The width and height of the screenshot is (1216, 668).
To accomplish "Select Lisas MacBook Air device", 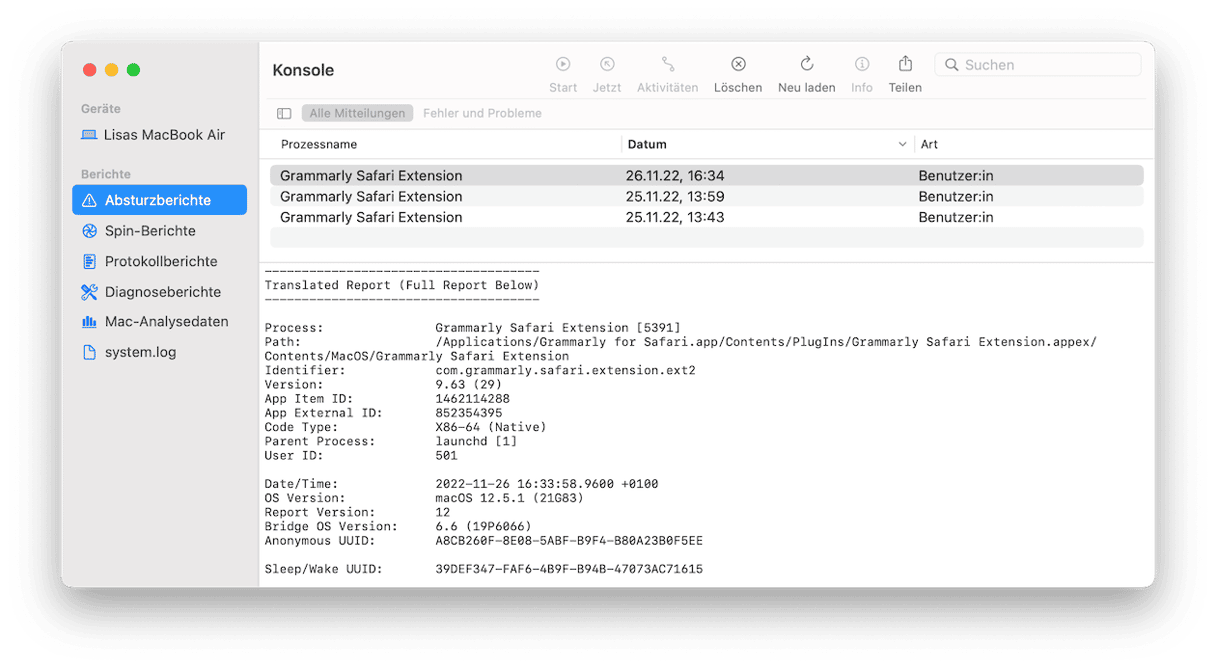I will point(159,135).
